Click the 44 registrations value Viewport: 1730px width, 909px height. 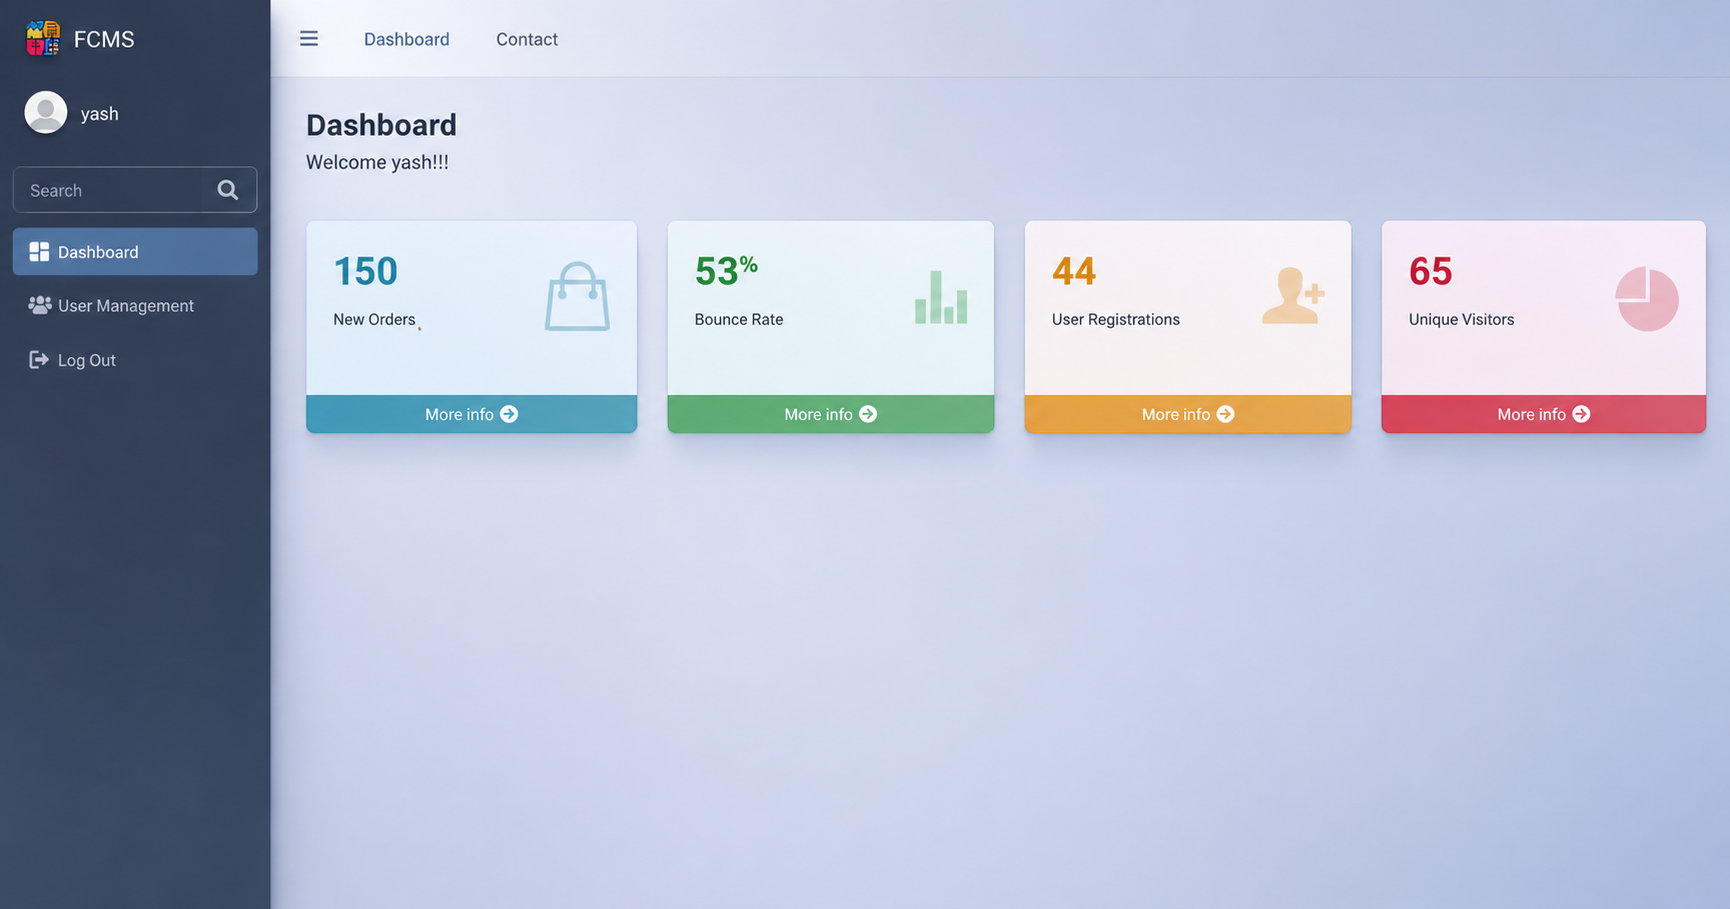coord(1074,271)
